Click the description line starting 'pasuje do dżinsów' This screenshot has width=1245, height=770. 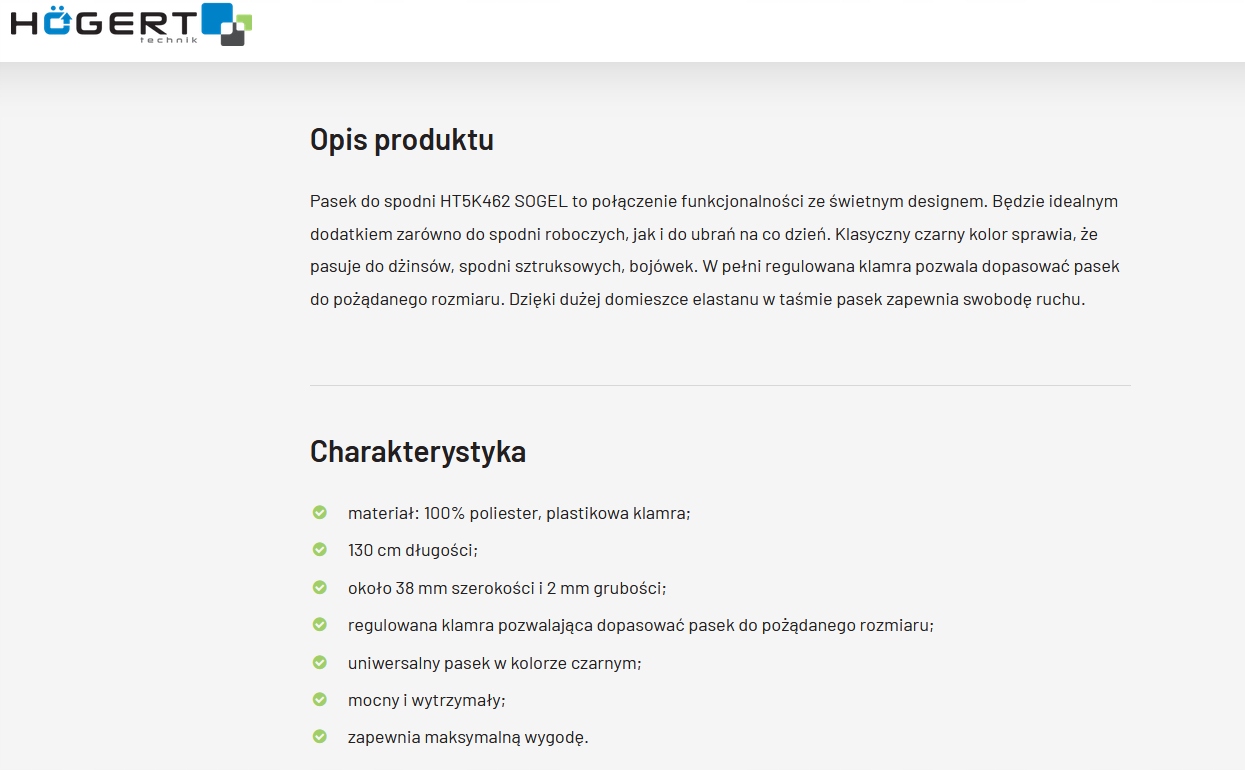tap(715, 267)
